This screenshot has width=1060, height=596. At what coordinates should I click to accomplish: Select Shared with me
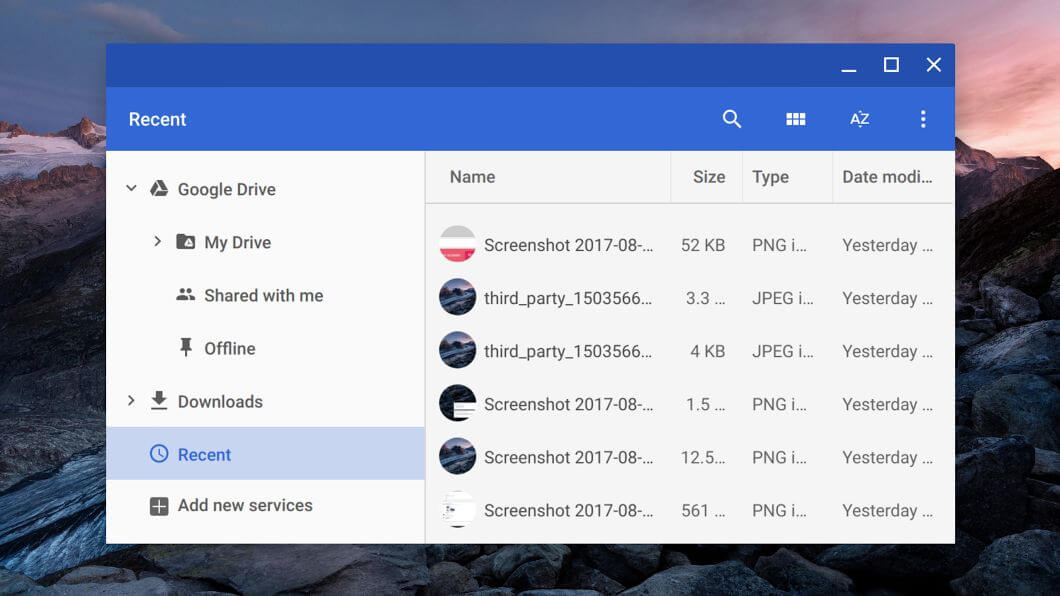(x=263, y=295)
